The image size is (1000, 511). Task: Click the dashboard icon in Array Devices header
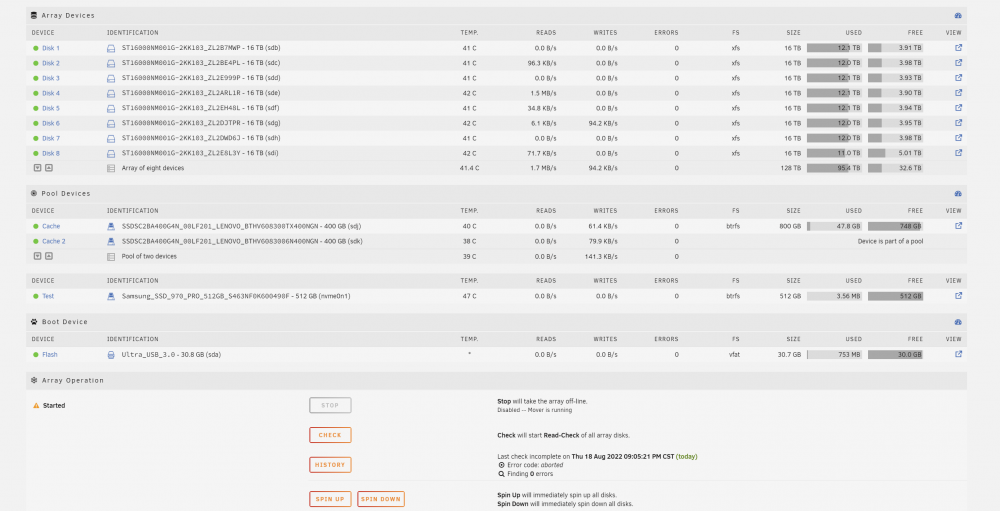pyautogui.click(x=958, y=15)
